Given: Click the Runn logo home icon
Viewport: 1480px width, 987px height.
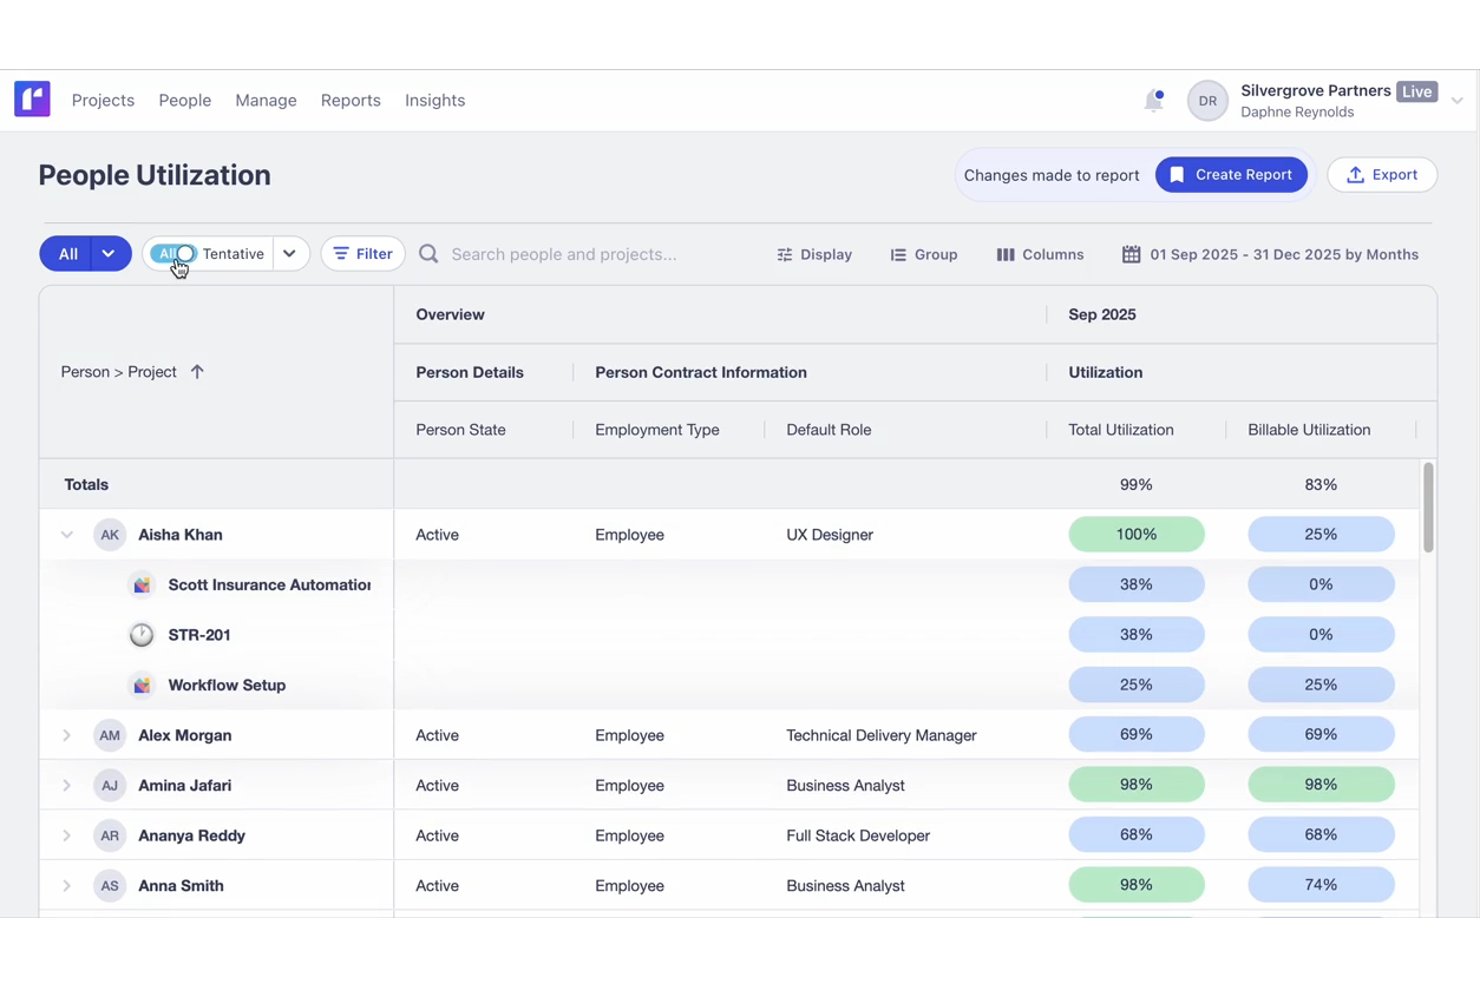Looking at the screenshot, I should coord(32,99).
